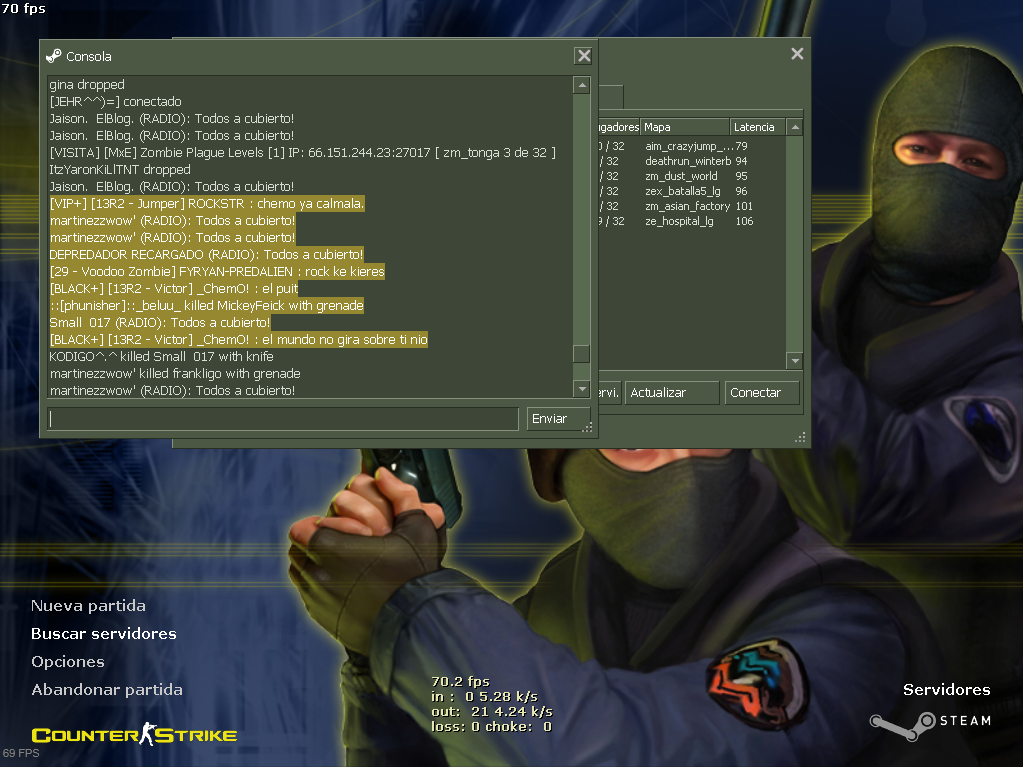The width and height of the screenshot is (1025, 767).
Task: Click the Servidores link above Steam logo
Action: pos(947,690)
